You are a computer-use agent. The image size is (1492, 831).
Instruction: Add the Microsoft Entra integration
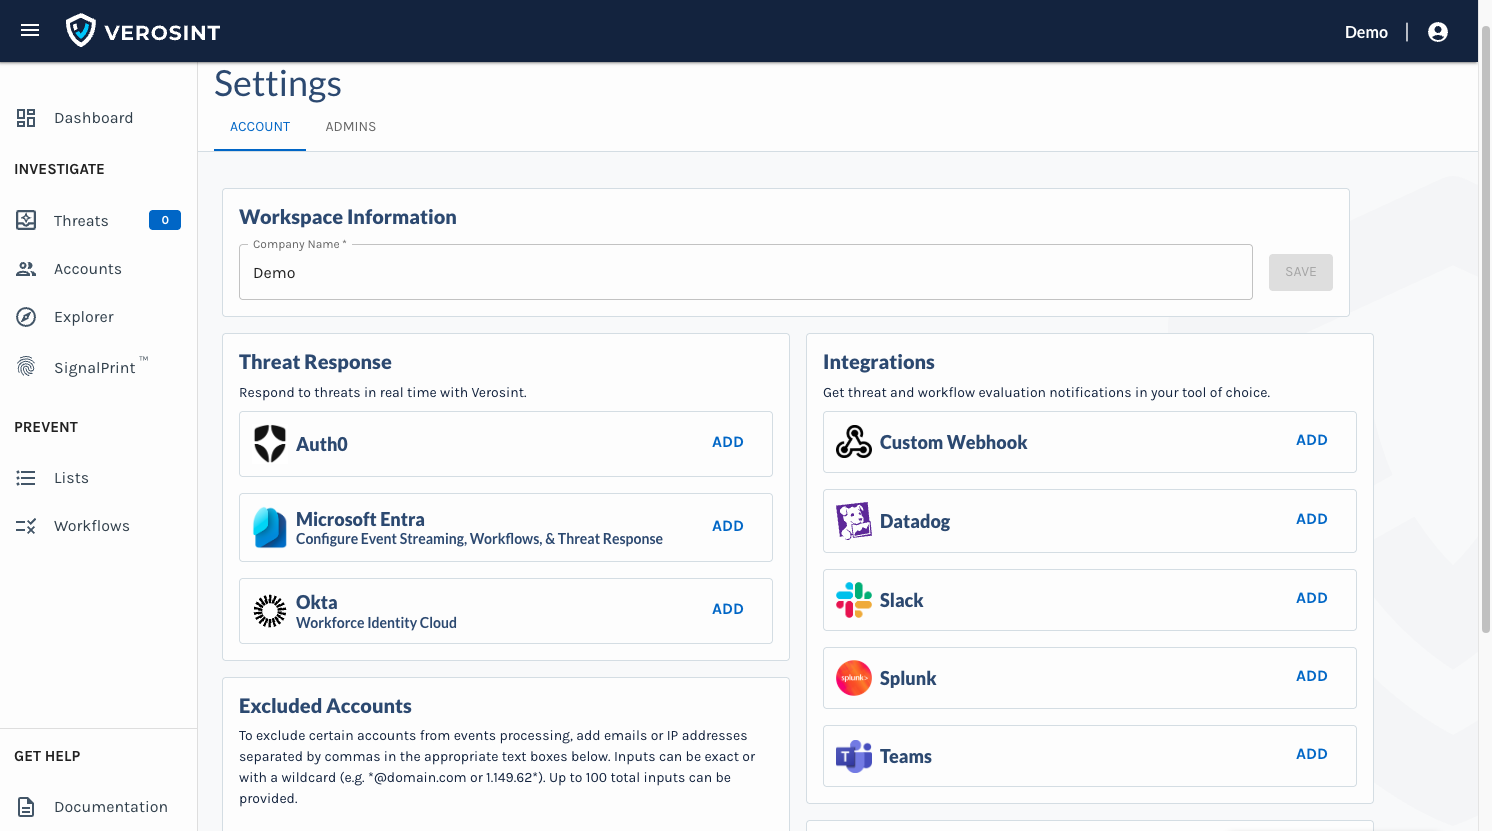coord(728,526)
